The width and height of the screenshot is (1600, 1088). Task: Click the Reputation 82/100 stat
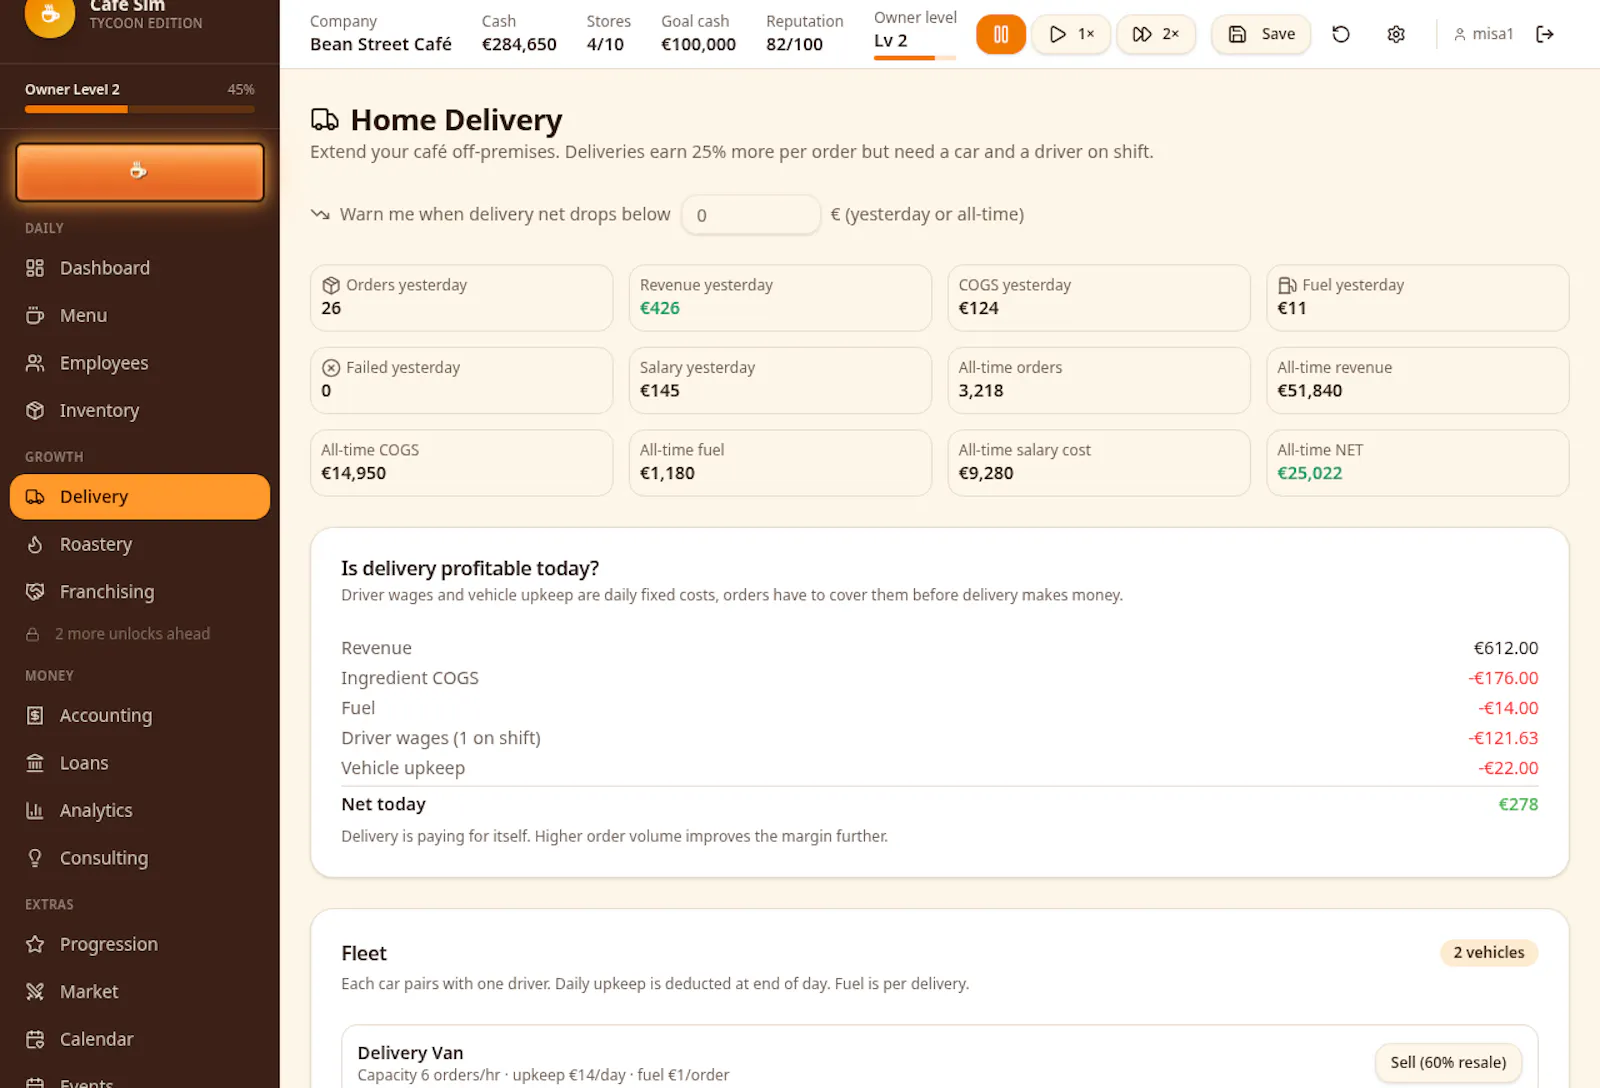click(805, 33)
